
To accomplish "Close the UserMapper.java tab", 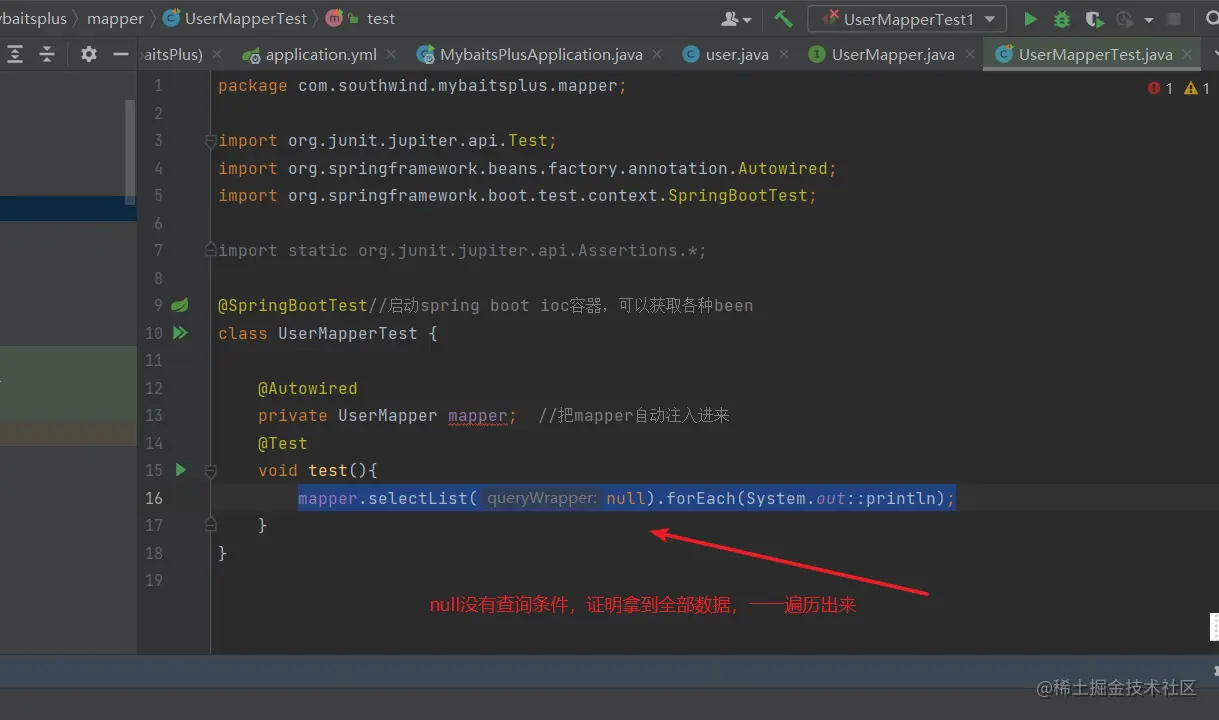I will tap(969, 55).
